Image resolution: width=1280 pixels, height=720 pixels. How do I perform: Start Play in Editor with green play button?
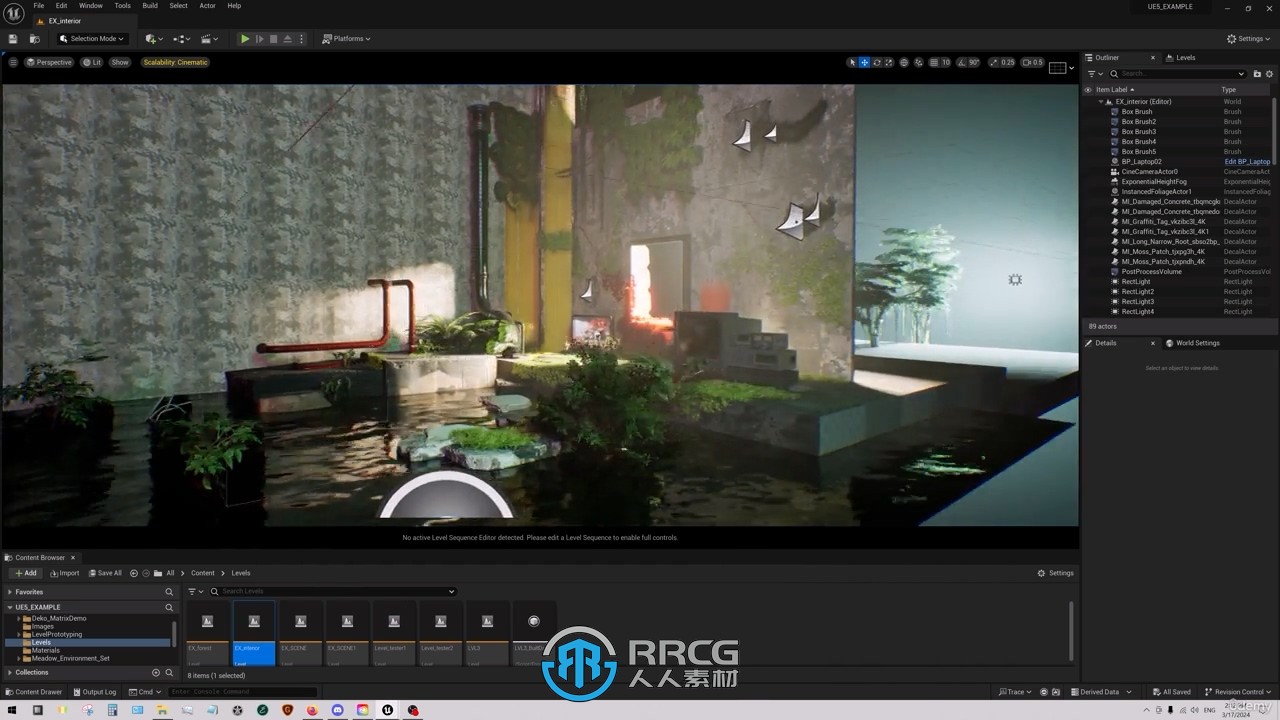coord(245,39)
